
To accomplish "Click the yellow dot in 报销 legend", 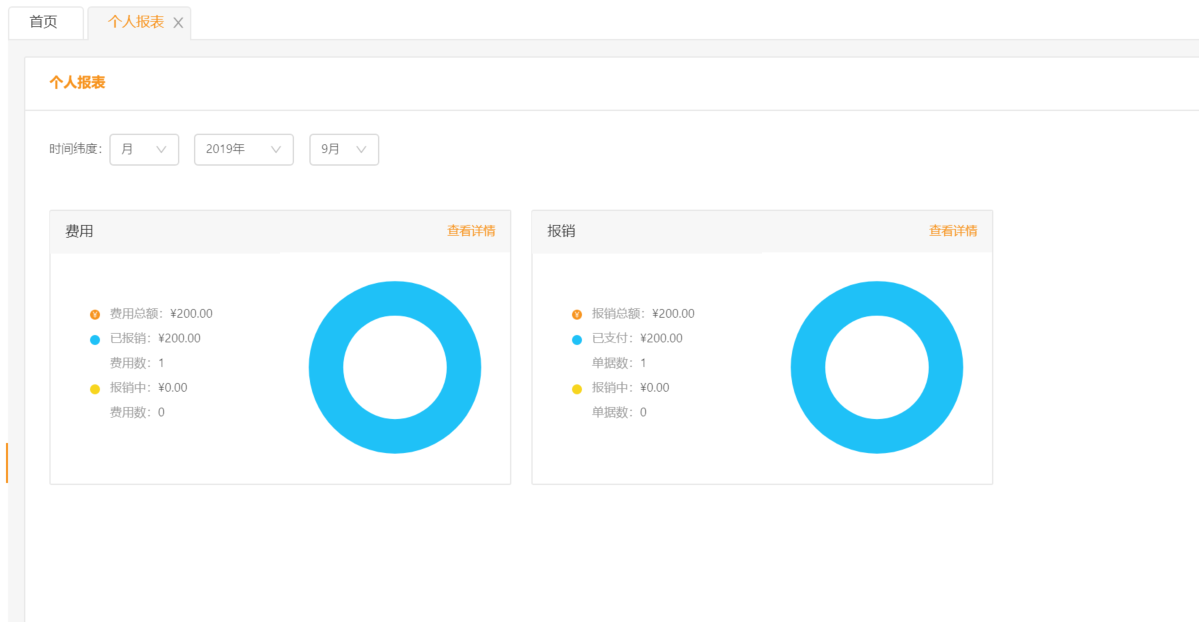I will coord(577,388).
